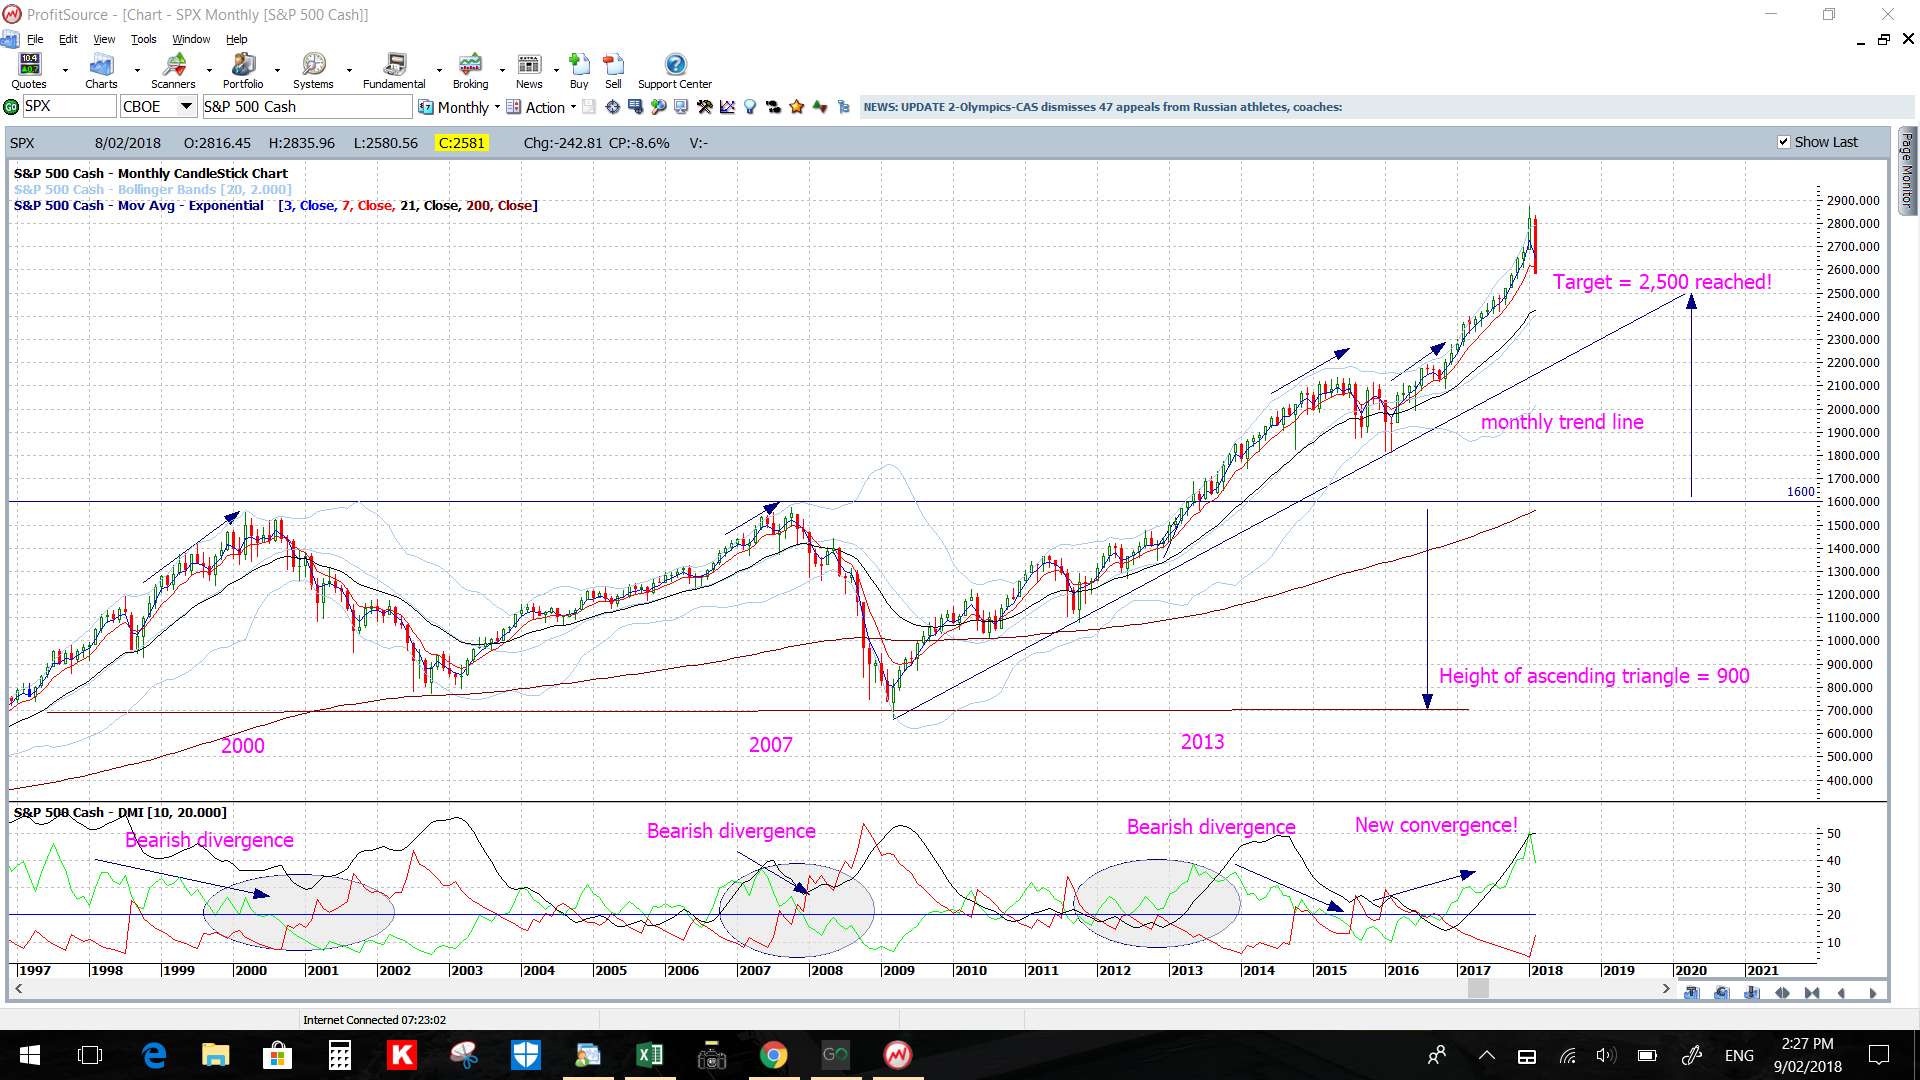Expand the Portfolio dropdown arrow
The width and height of the screenshot is (1920, 1080).
277,71
